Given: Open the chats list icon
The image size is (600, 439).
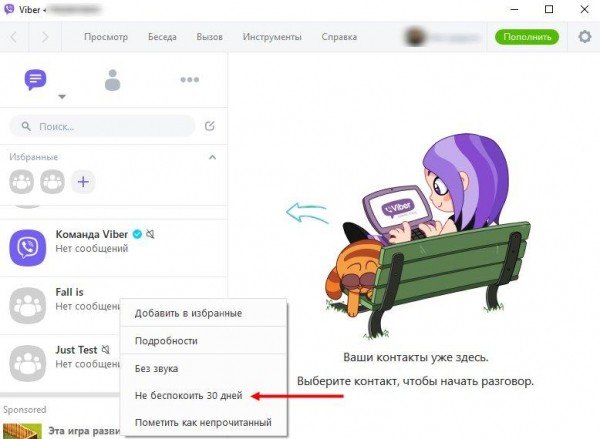Looking at the screenshot, I should point(36,79).
